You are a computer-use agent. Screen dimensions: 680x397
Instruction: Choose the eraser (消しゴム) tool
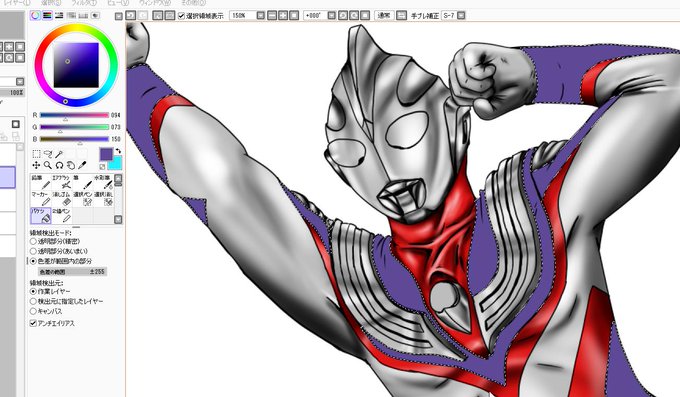pyautogui.click(x=62, y=199)
